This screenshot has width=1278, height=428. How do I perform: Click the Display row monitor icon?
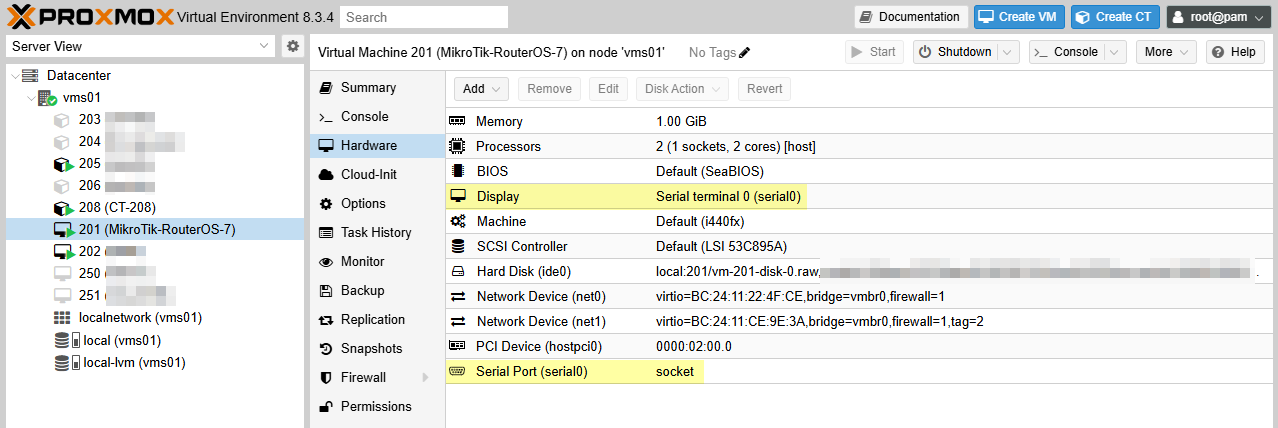pos(457,196)
